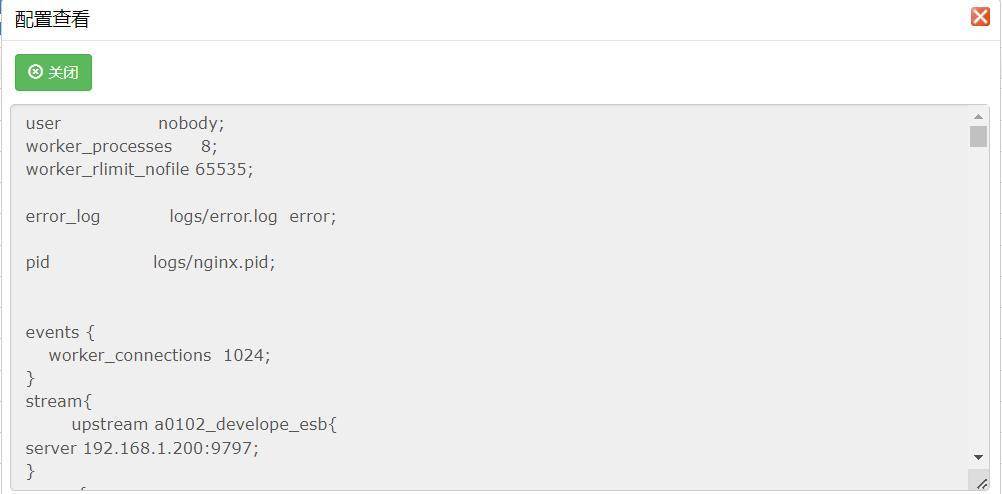Screen dimensions: 1002x494
Task: Click the config textarea scrollbar thumb
Action: (x=978, y=136)
